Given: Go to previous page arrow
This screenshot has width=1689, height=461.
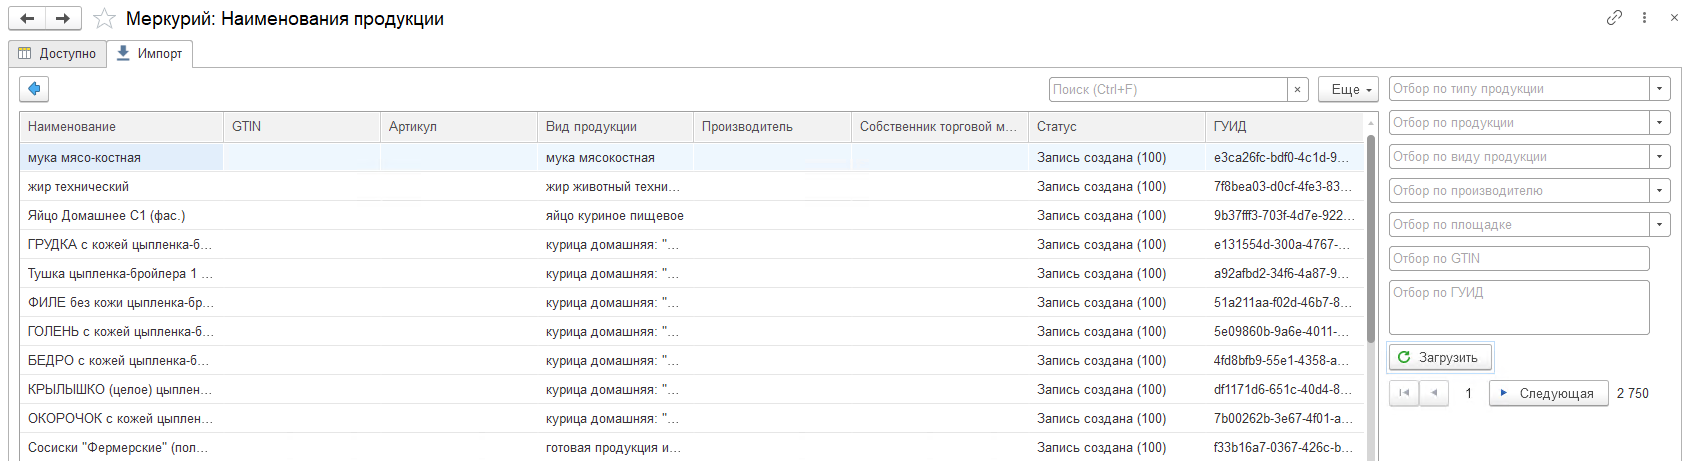Looking at the screenshot, I should coord(1434,393).
